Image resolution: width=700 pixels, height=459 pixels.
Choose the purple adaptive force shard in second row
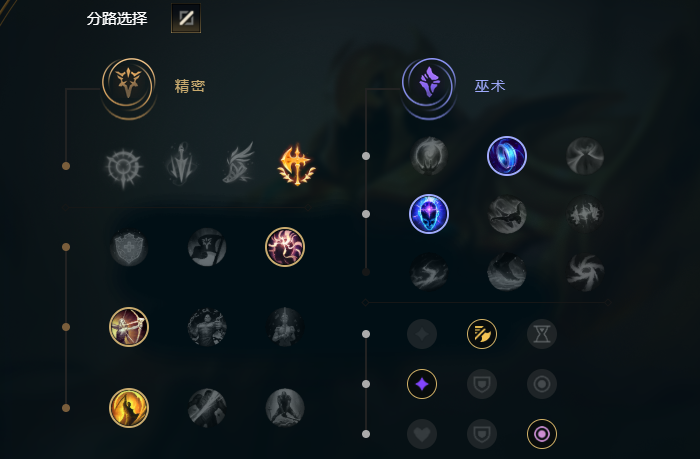pos(422,384)
